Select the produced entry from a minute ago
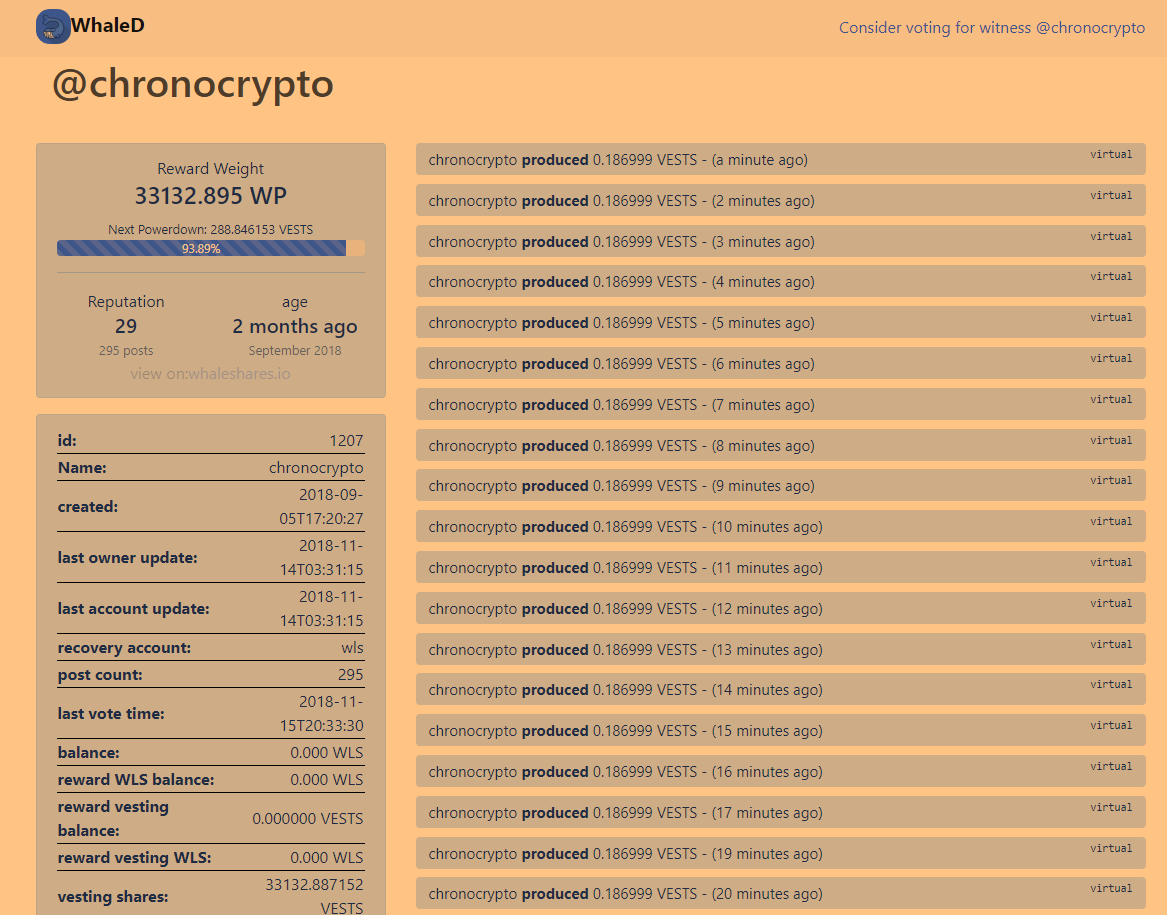Image resolution: width=1167 pixels, height=915 pixels. coord(780,159)
